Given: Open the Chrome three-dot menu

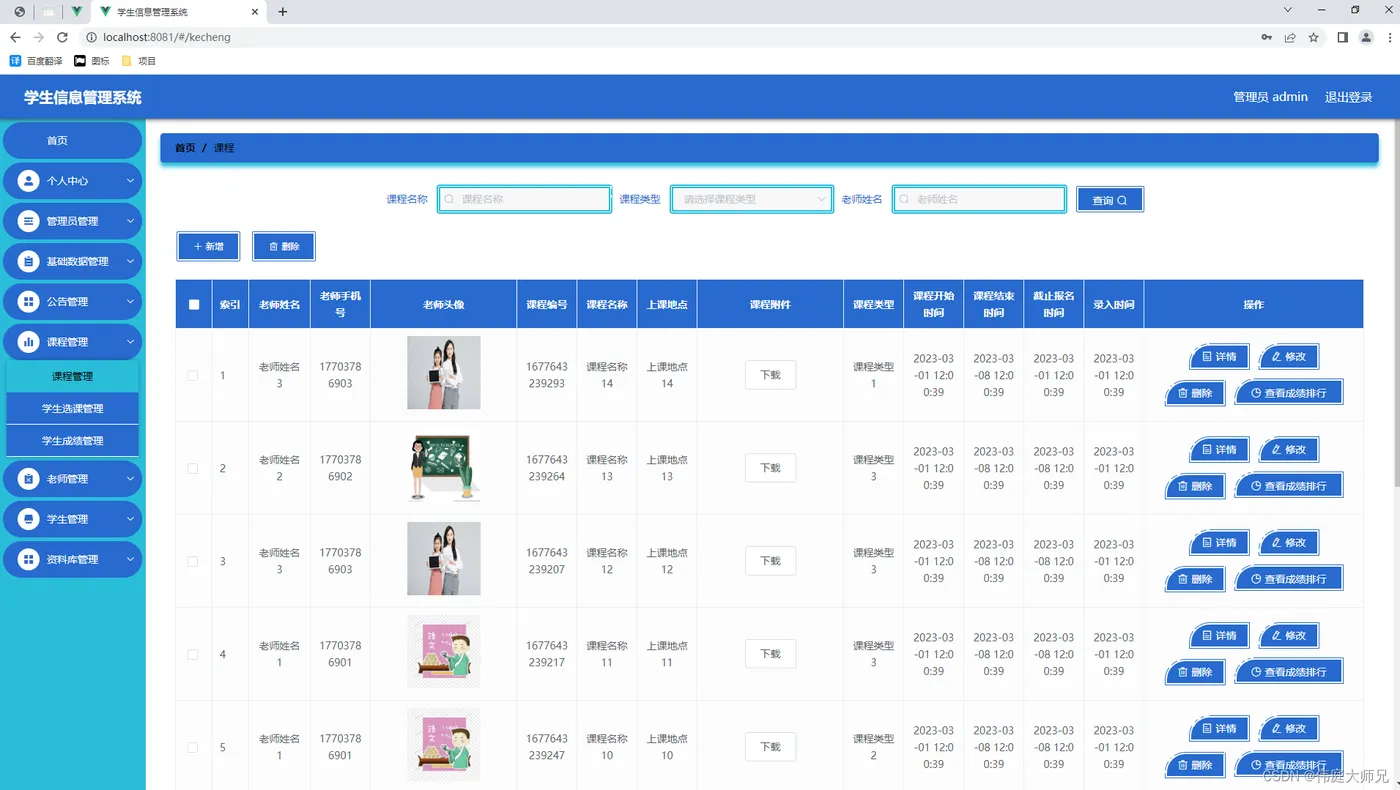Looking at the screenshot, I should click(1388, 37).
